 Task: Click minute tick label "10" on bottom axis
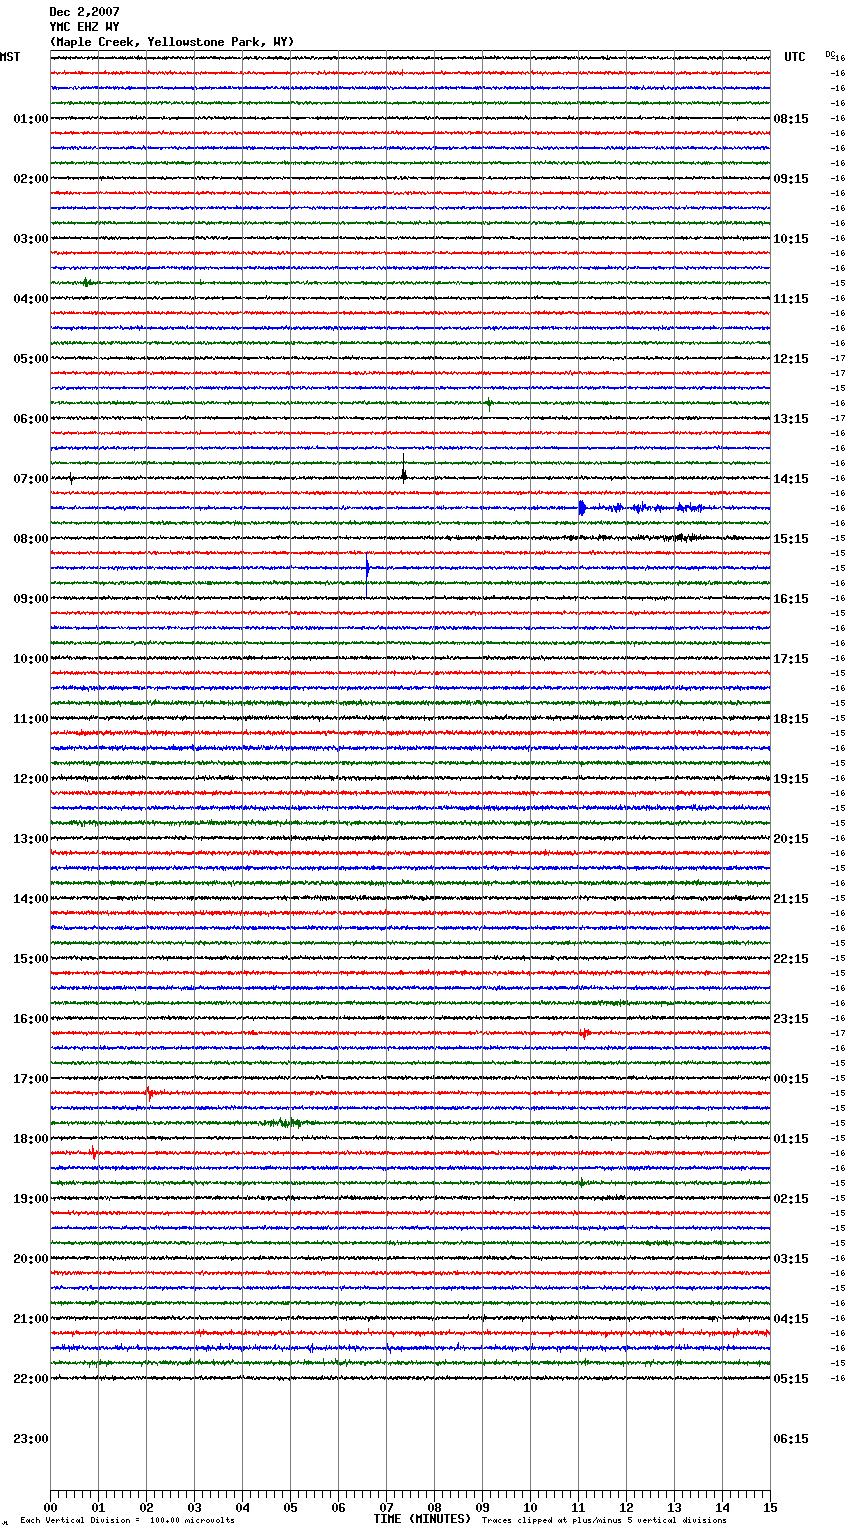530,1507
